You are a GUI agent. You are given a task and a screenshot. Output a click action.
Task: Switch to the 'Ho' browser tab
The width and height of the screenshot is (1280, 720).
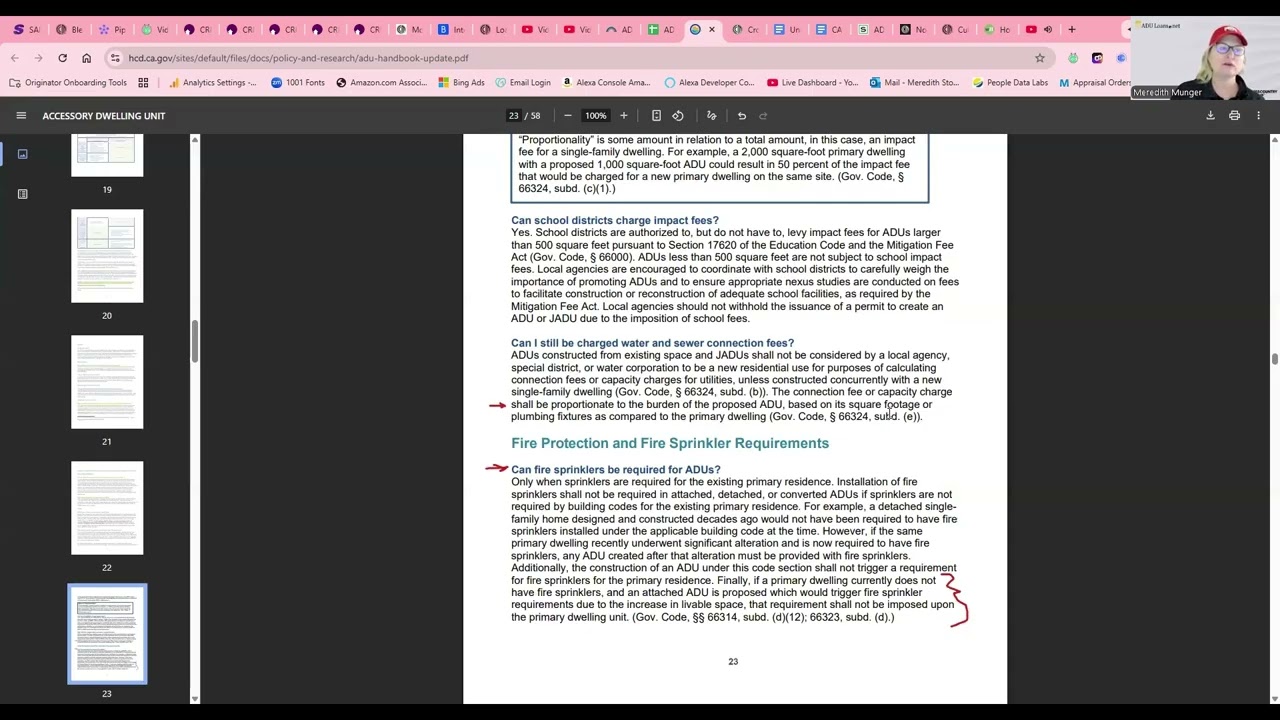997,29
